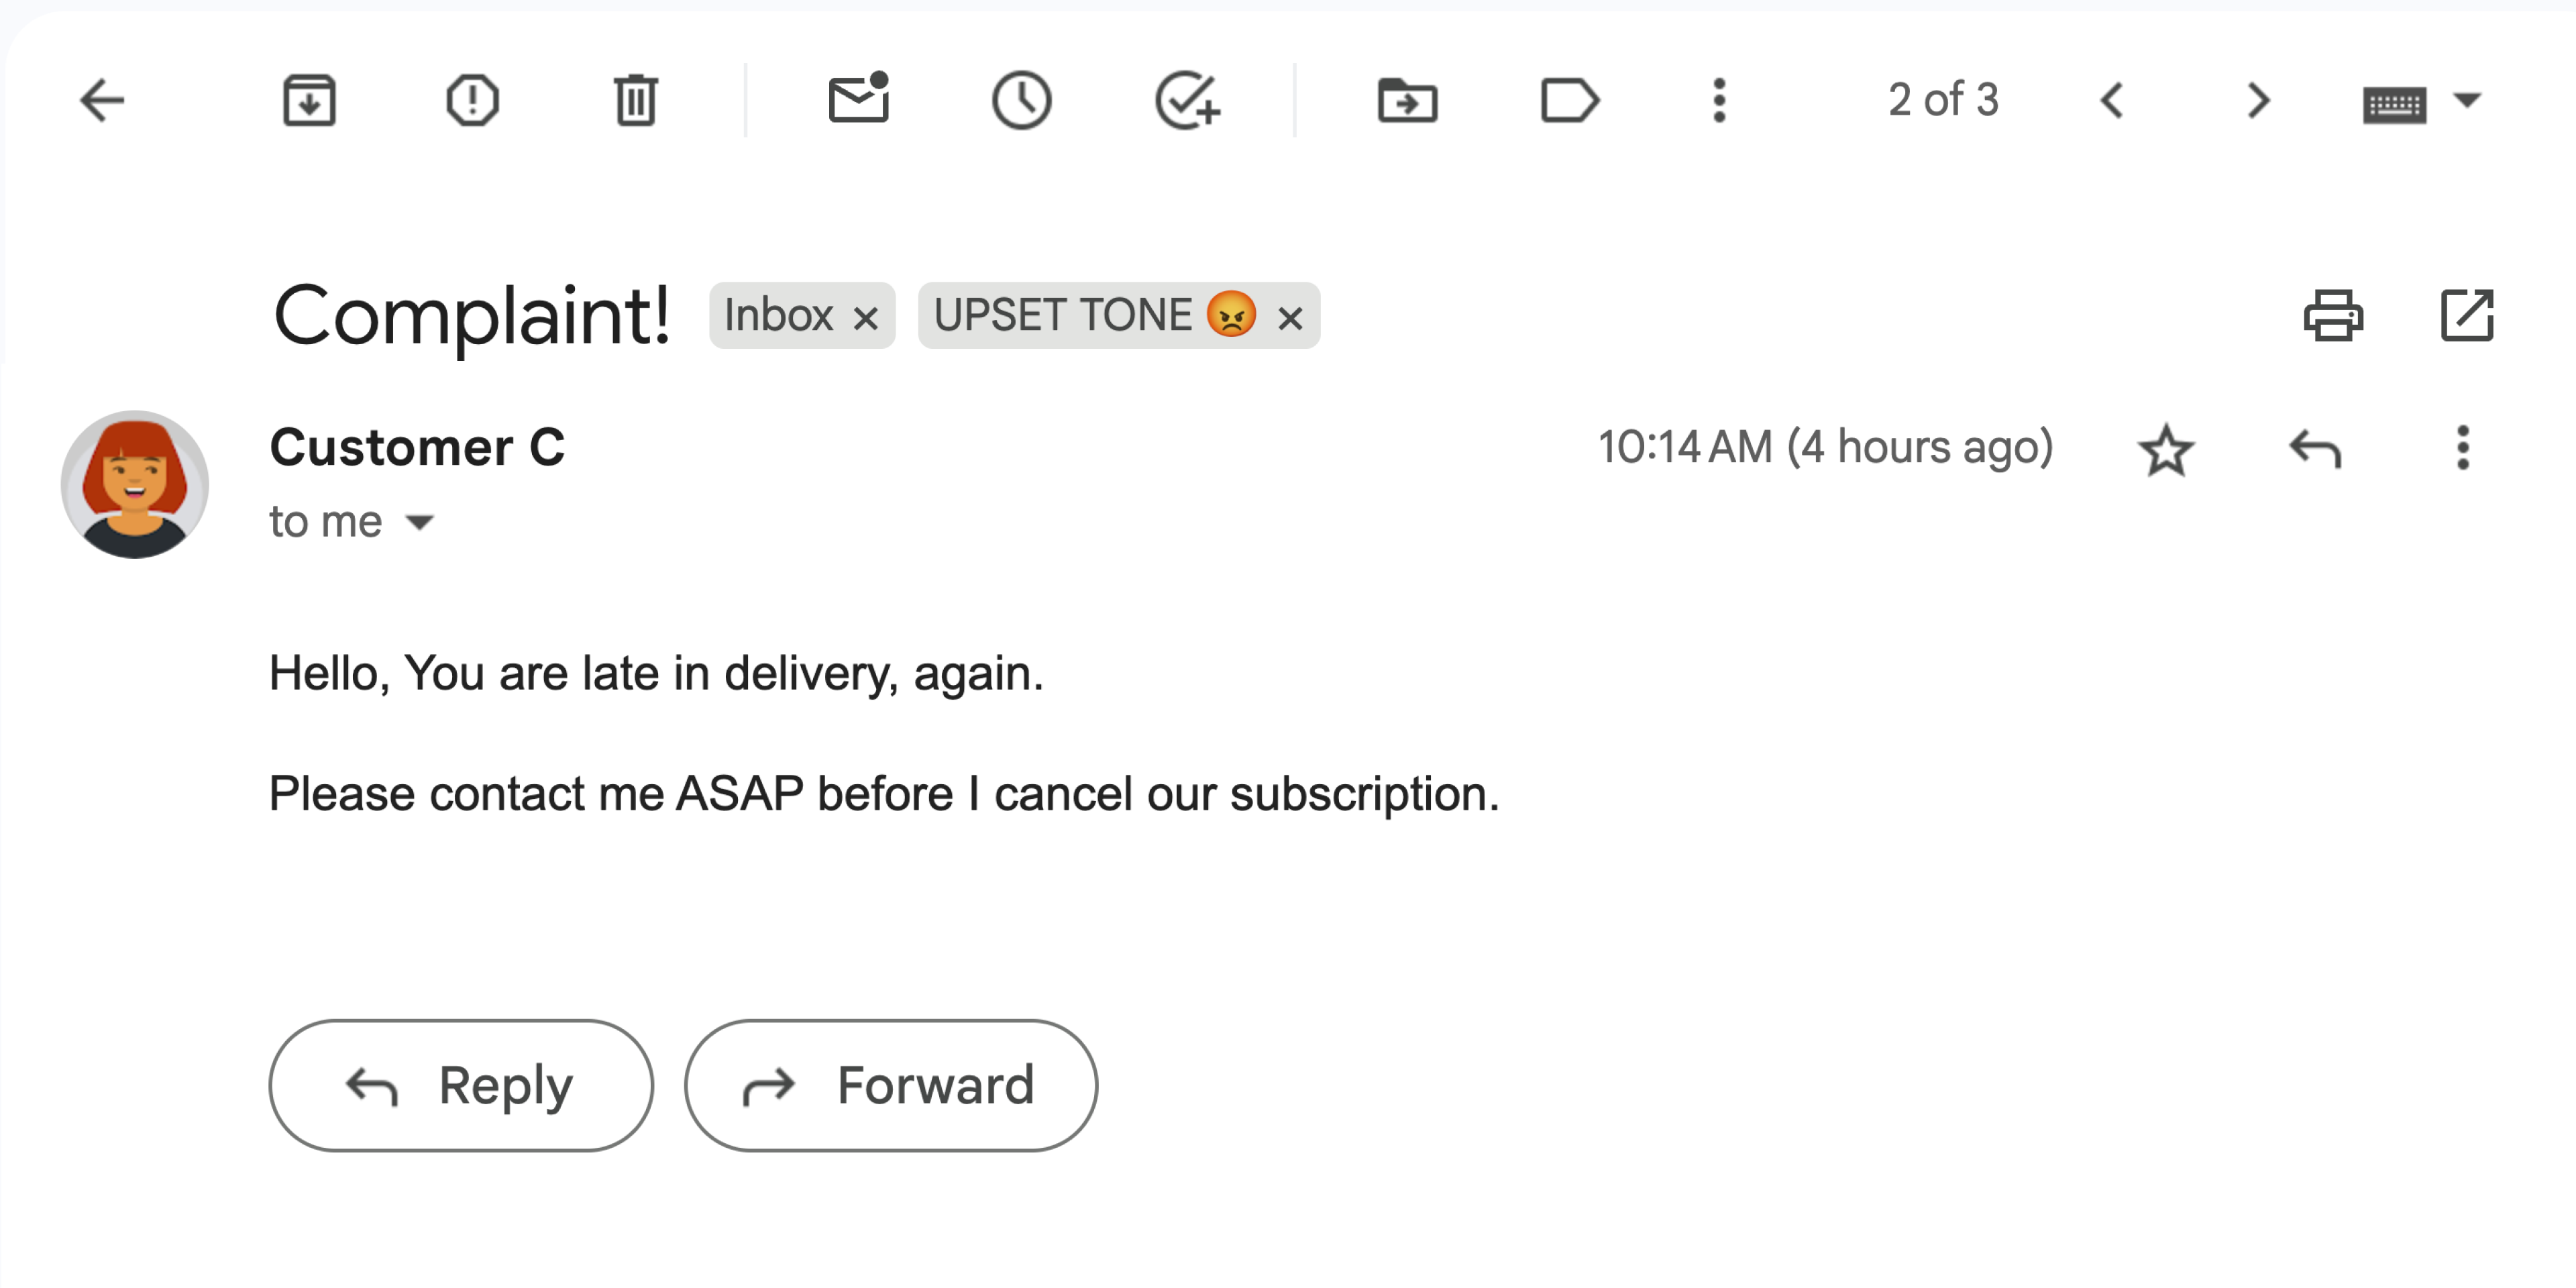The width and height of the screenshot is (2576, 1288).
Task: Click the Reply button
Action: point(460,1084)
